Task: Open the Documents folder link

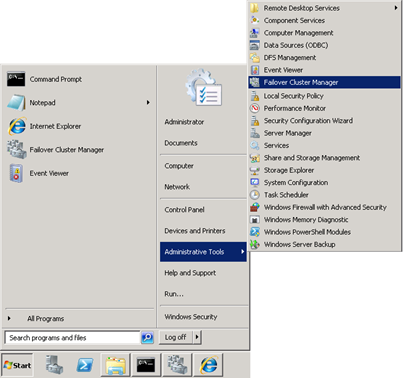Action: point(181,143)
